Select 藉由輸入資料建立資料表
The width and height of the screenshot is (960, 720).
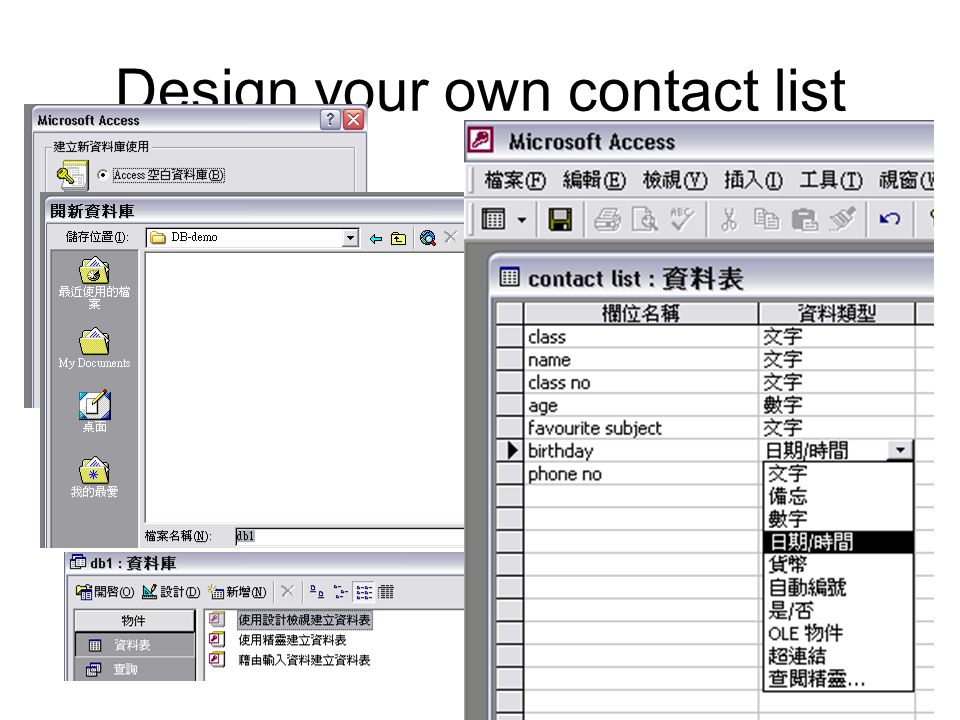pos(304,660)
